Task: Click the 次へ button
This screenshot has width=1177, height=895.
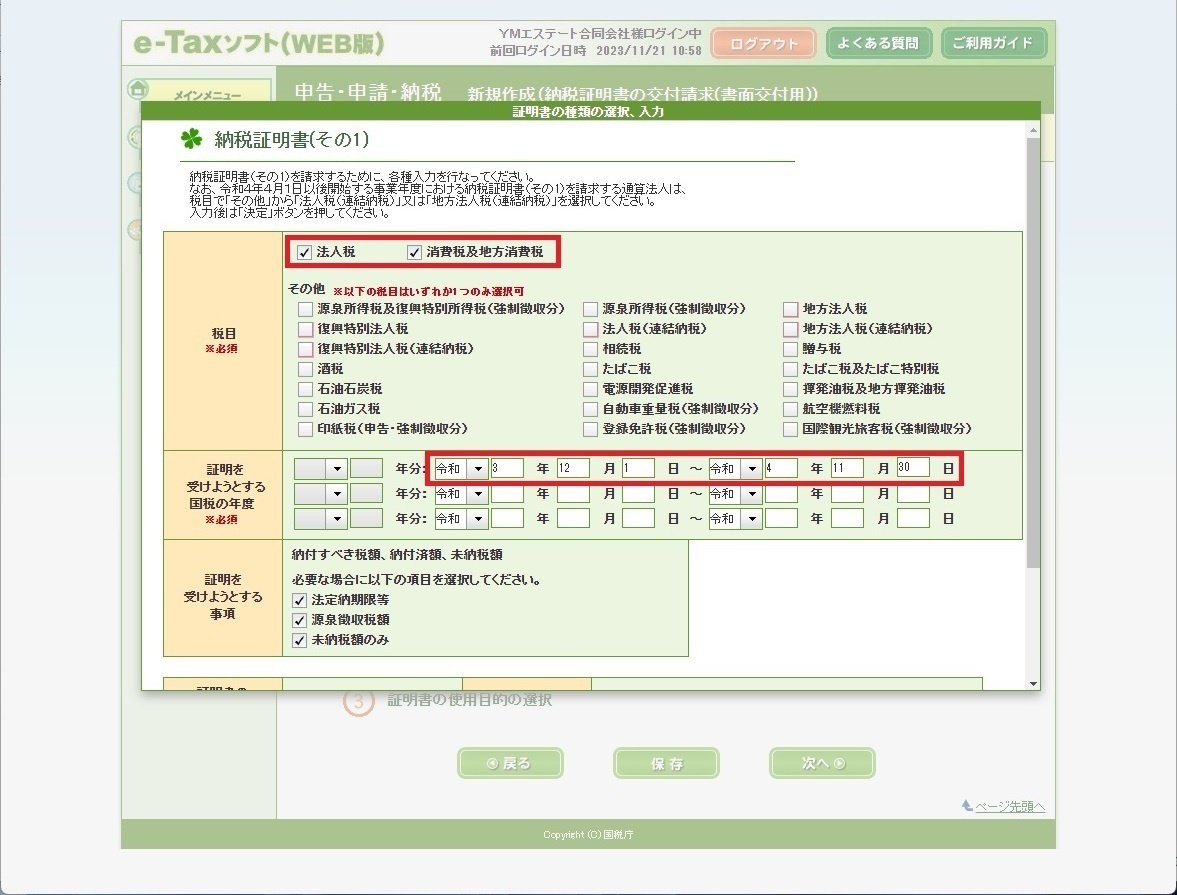Action: 822,763
